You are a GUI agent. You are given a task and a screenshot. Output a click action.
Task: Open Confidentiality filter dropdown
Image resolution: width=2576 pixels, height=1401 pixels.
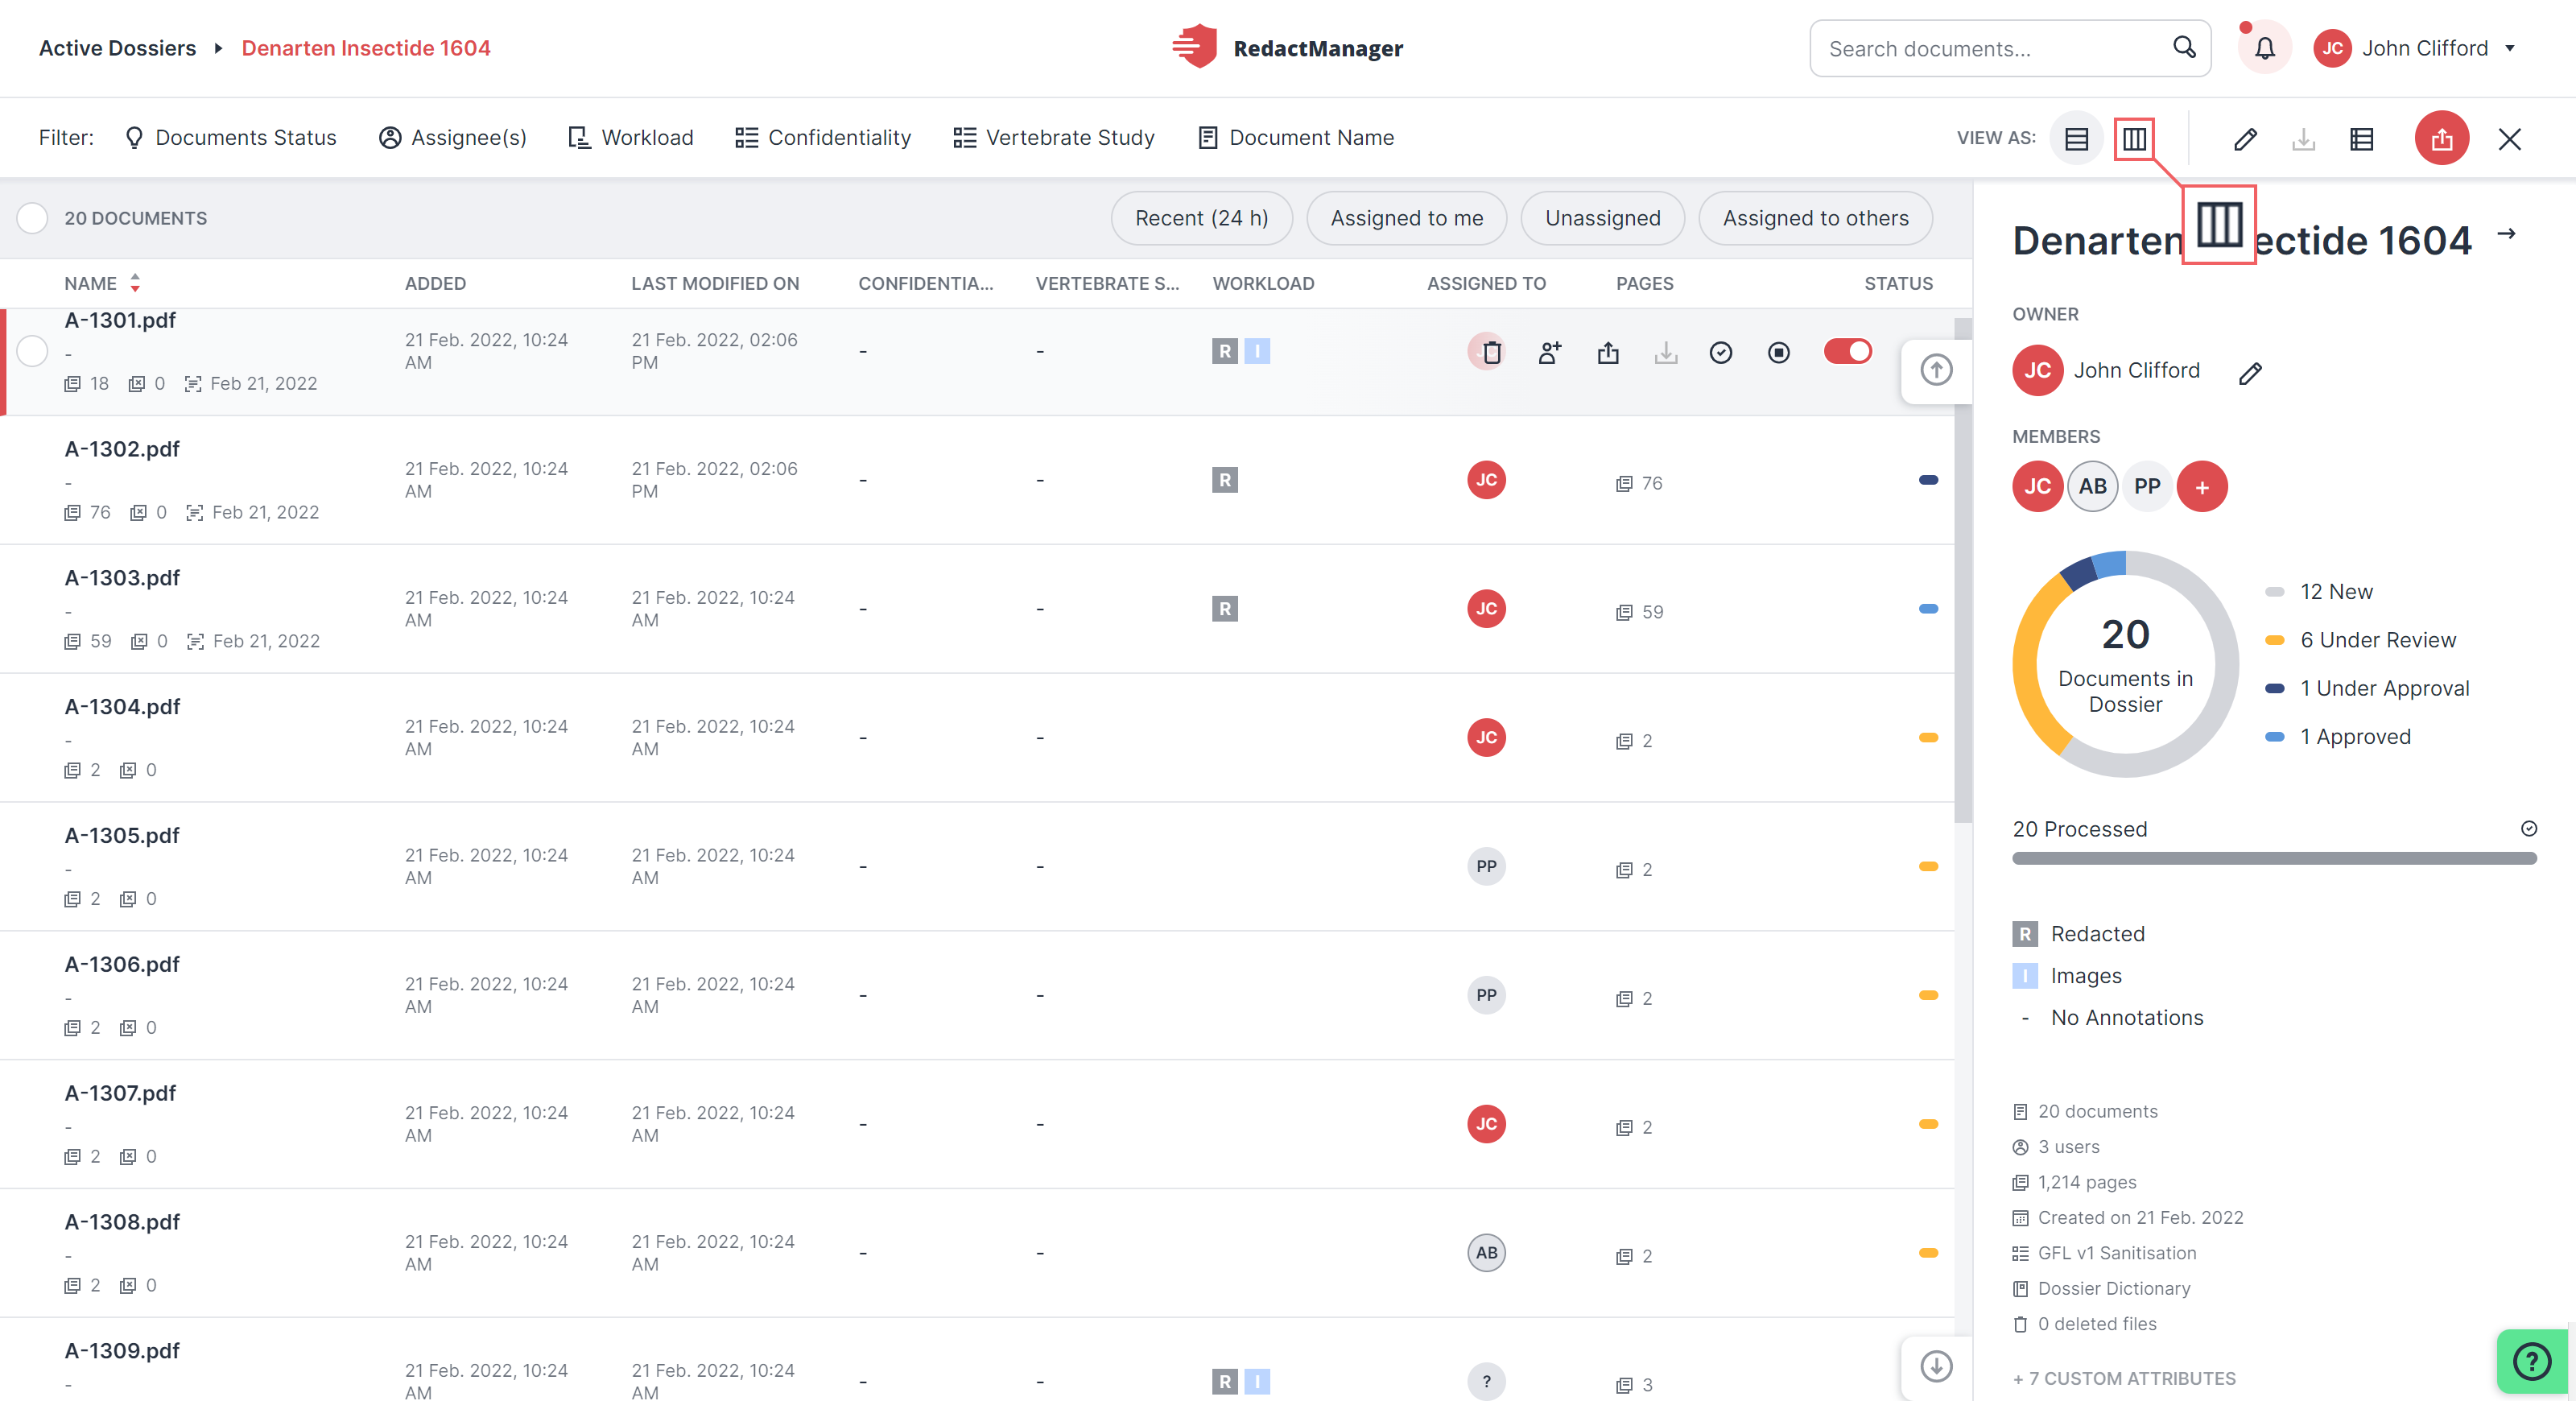823,138
